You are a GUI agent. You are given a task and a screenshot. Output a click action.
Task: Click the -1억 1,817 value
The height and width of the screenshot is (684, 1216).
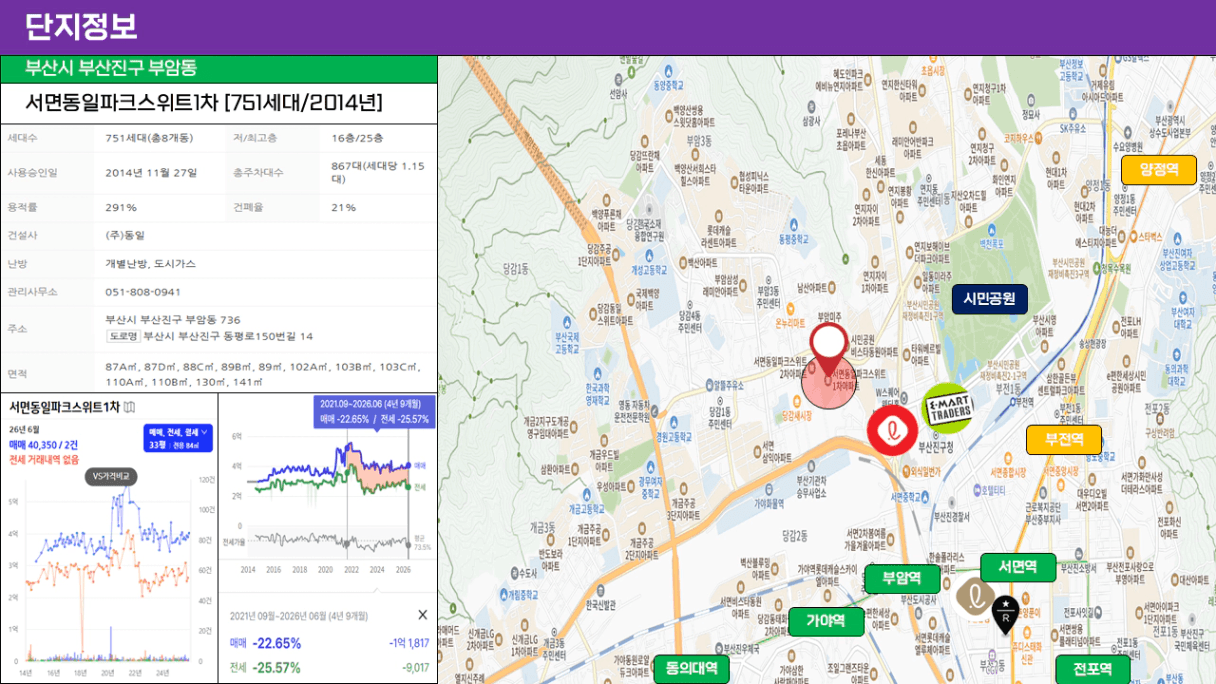[x=408, y=643]
